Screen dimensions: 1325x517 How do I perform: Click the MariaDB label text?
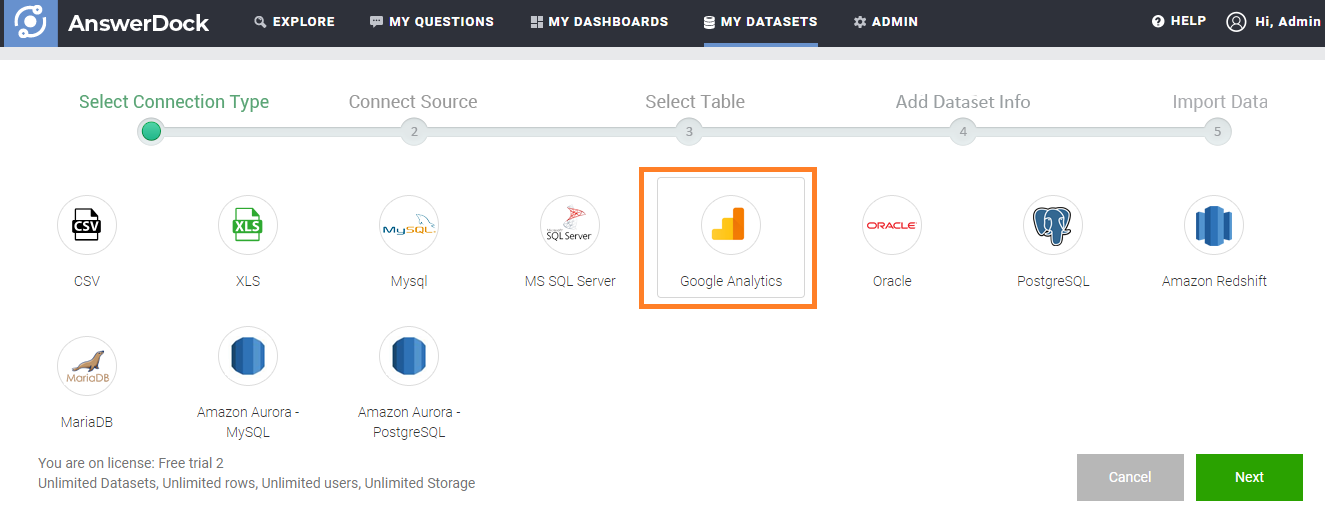pyautogui.click(x=87, y=422)
